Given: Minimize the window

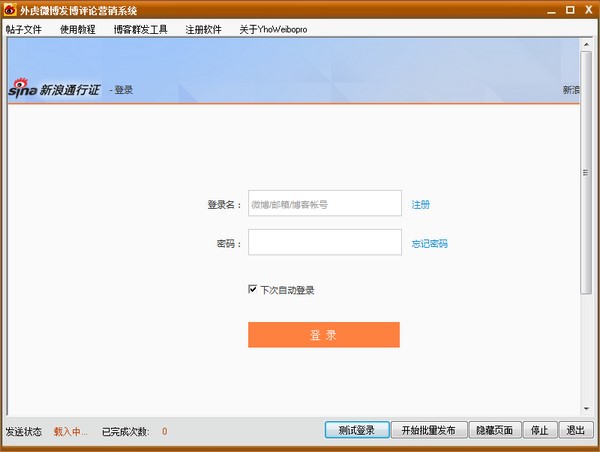Looking at the screenshot, I should pos(551,11).
